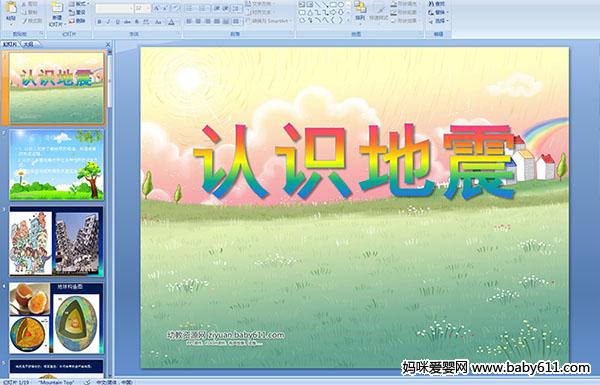Viewport: 600px width, 385px height.
Task: Toggle Center text alignment
Action: [x=198, y=21]
